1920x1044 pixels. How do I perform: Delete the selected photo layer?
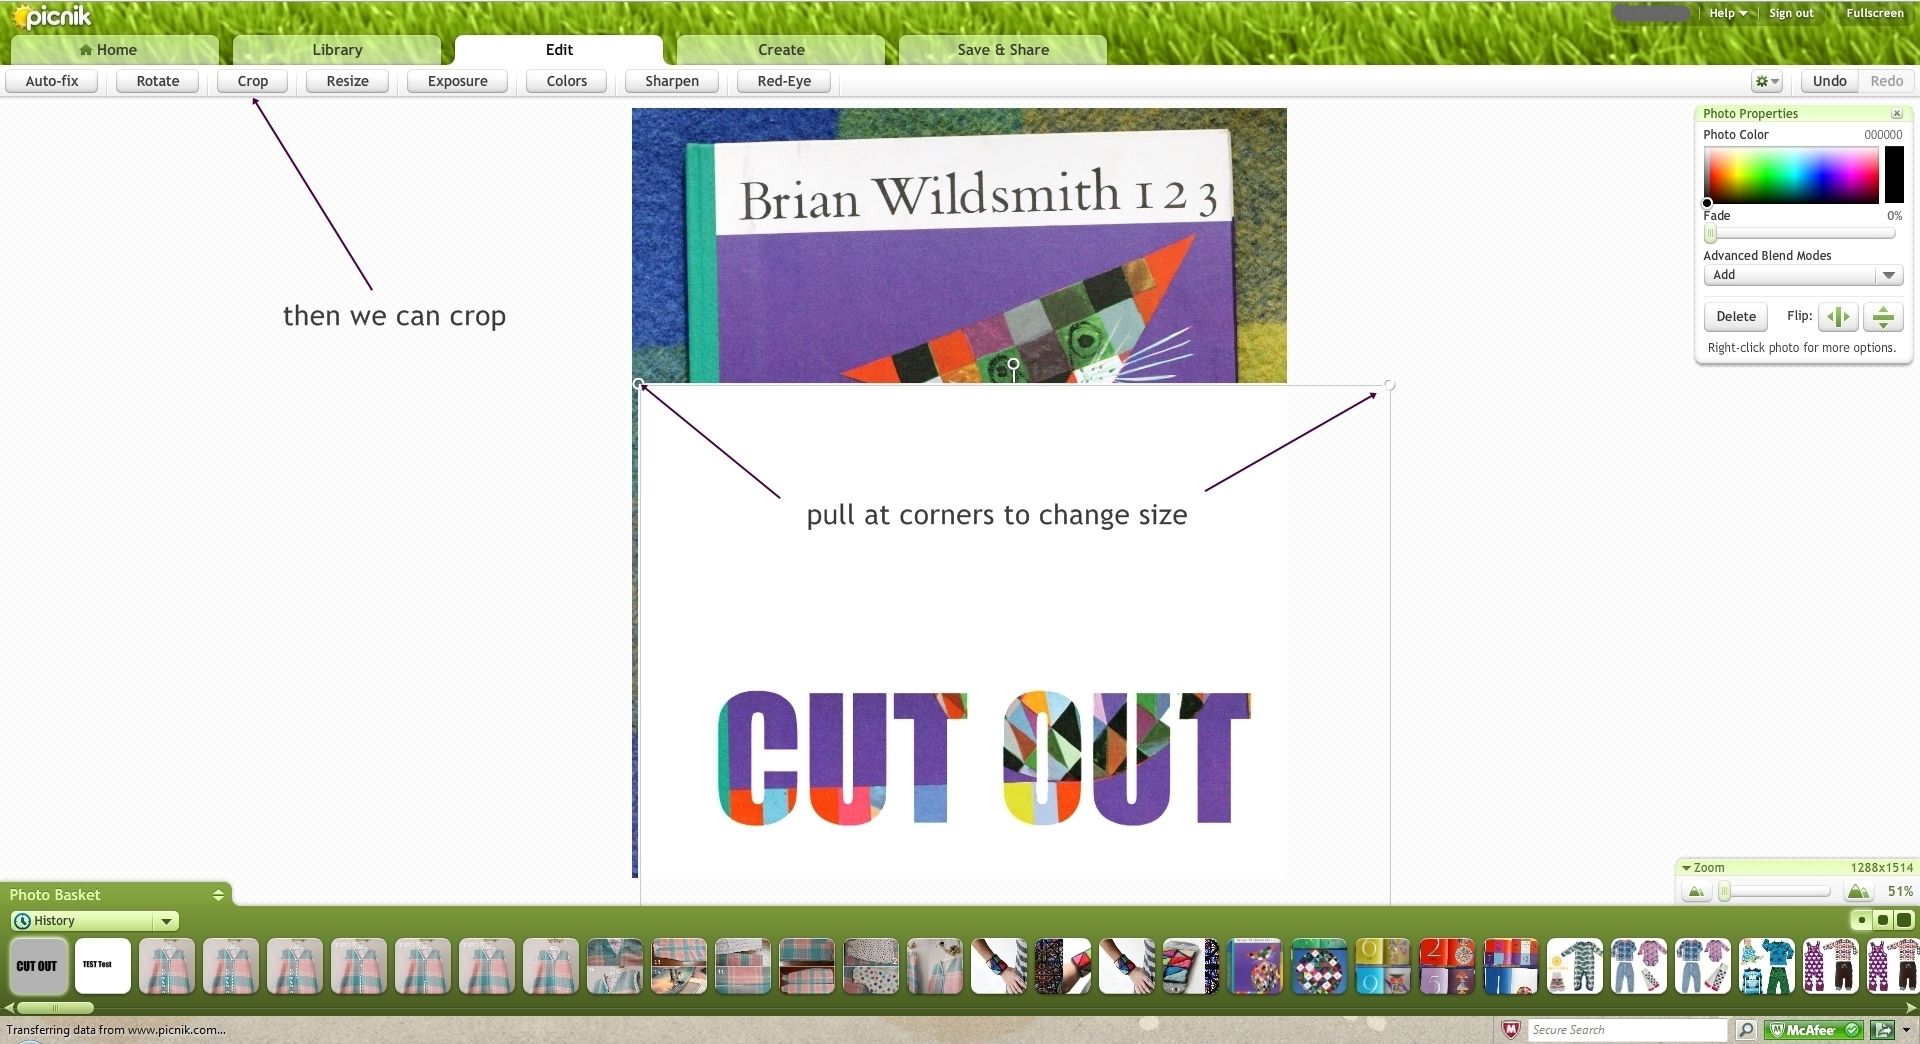click(x=1736, y=317)
